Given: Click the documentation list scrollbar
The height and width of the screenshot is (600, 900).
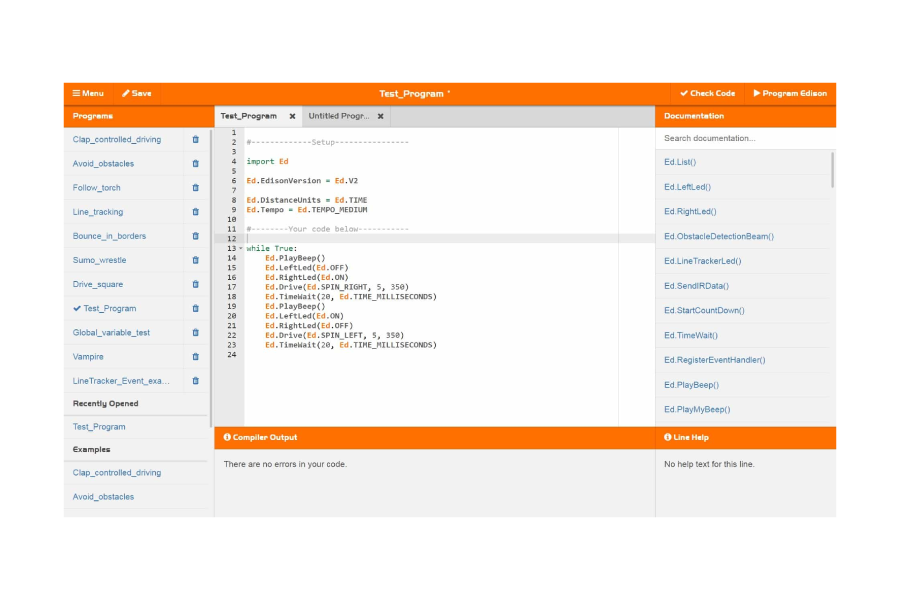Looking at the screenshot, I should point(832,170).
